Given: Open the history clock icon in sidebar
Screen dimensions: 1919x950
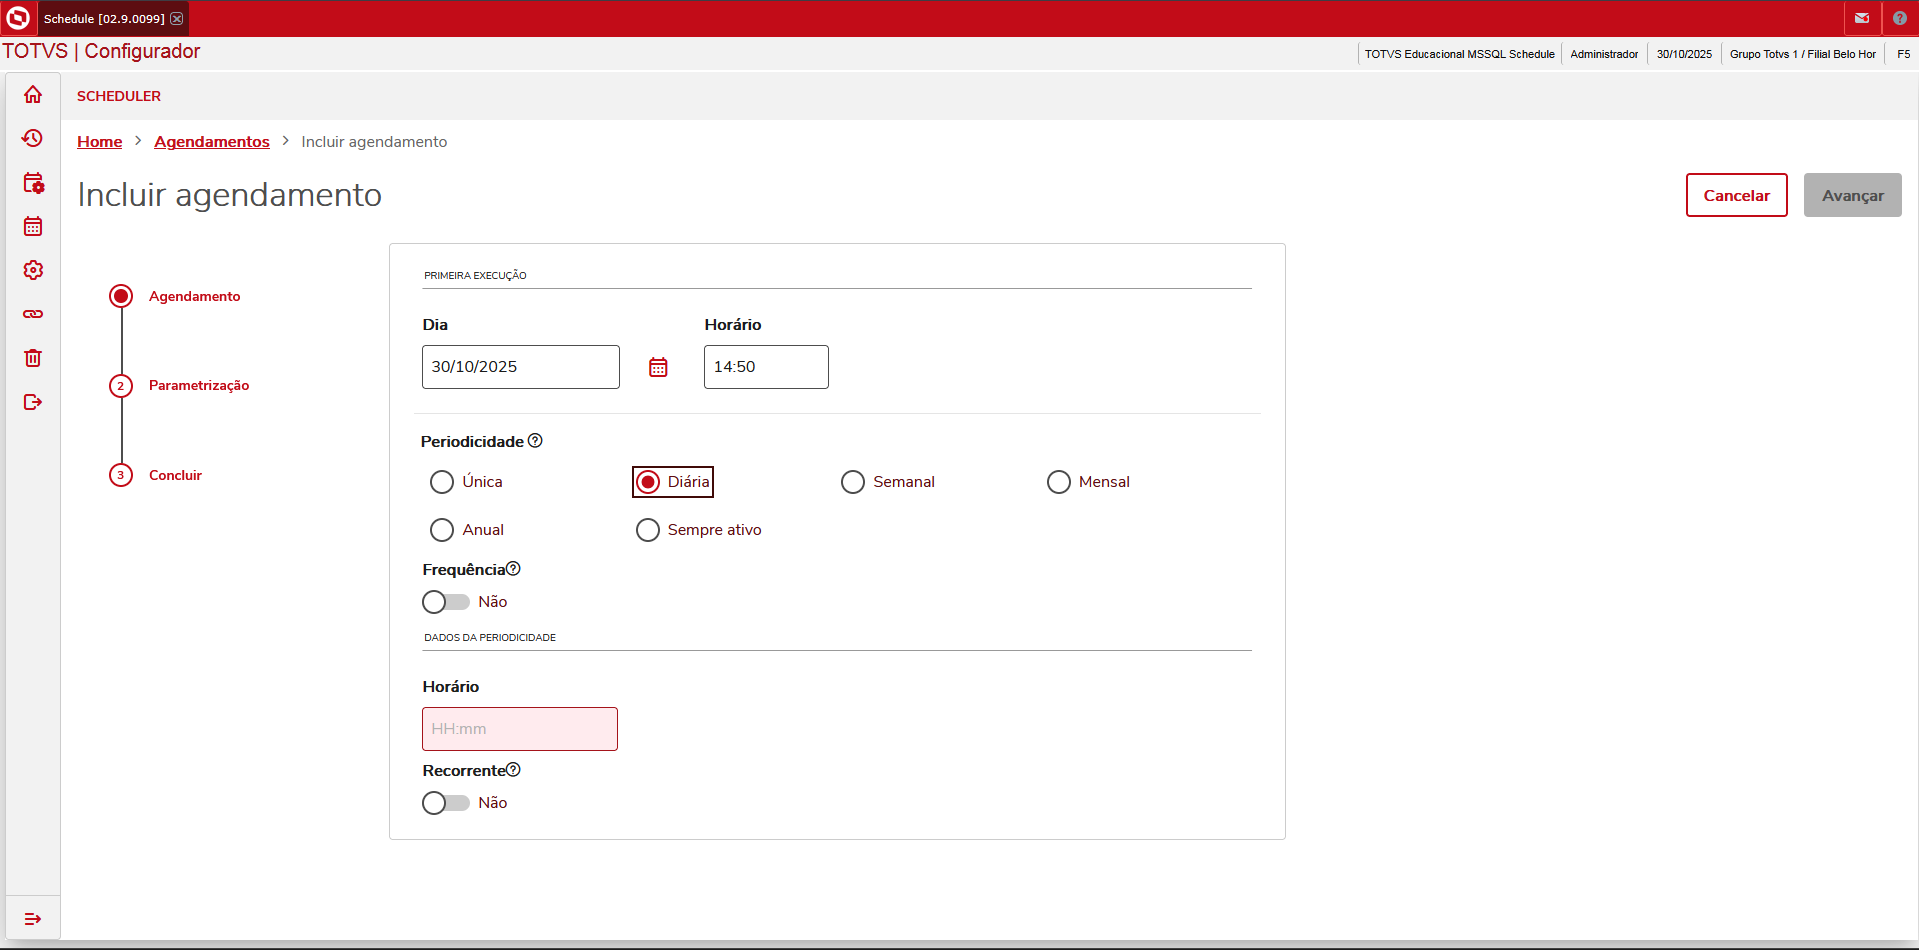Looking at the screenshot, I should 33,138.
